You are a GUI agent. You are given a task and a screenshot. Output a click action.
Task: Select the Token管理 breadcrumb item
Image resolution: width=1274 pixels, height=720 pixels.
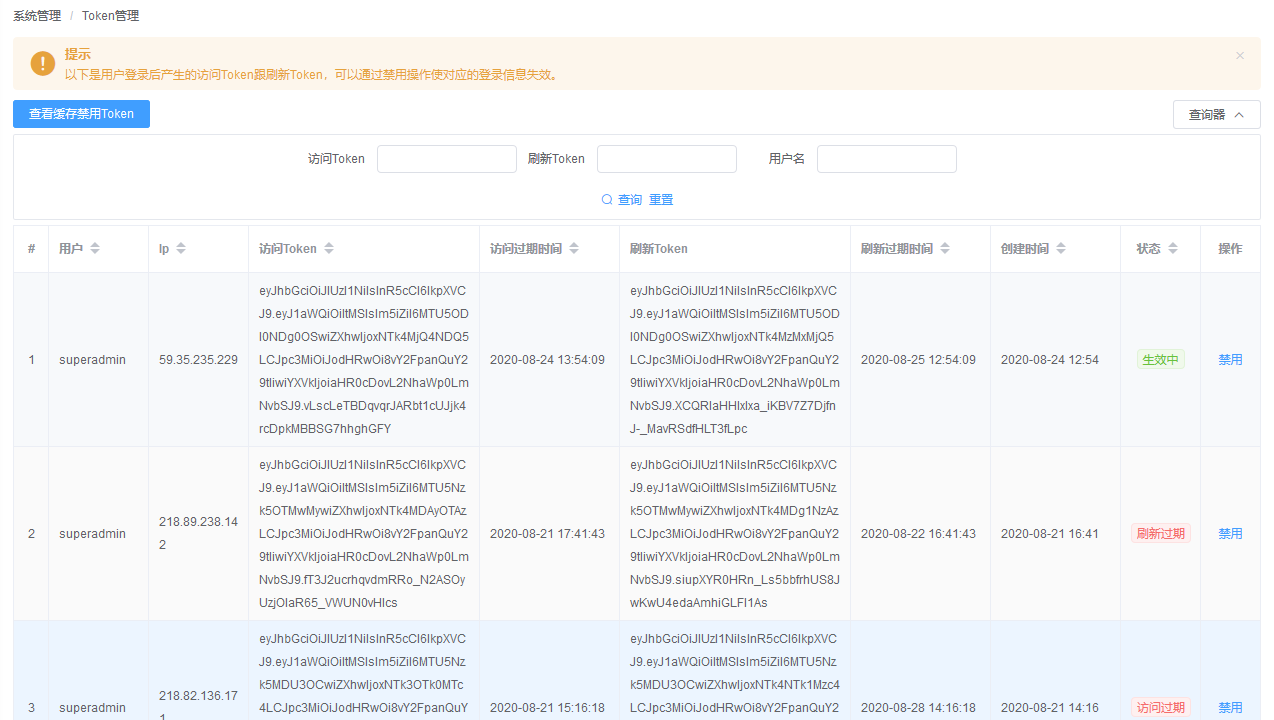tap(110, 15)
